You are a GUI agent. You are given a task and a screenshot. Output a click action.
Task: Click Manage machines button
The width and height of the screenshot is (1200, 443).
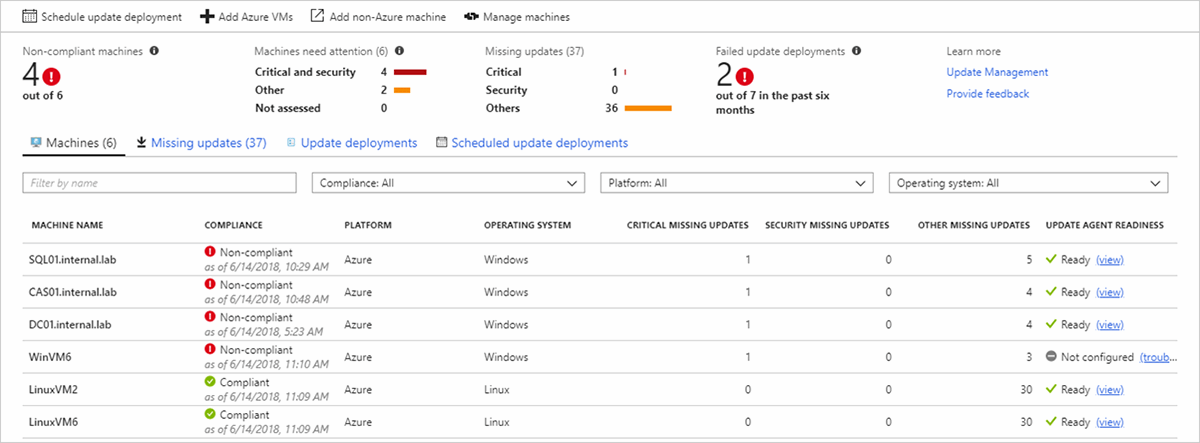coord(516,17)
